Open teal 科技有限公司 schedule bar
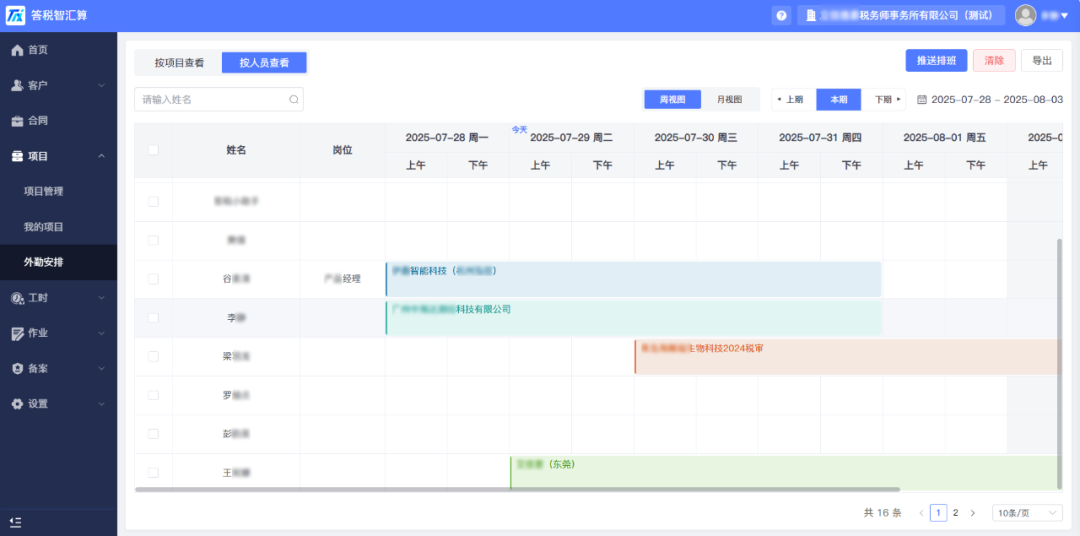 [x=633, y=318]
